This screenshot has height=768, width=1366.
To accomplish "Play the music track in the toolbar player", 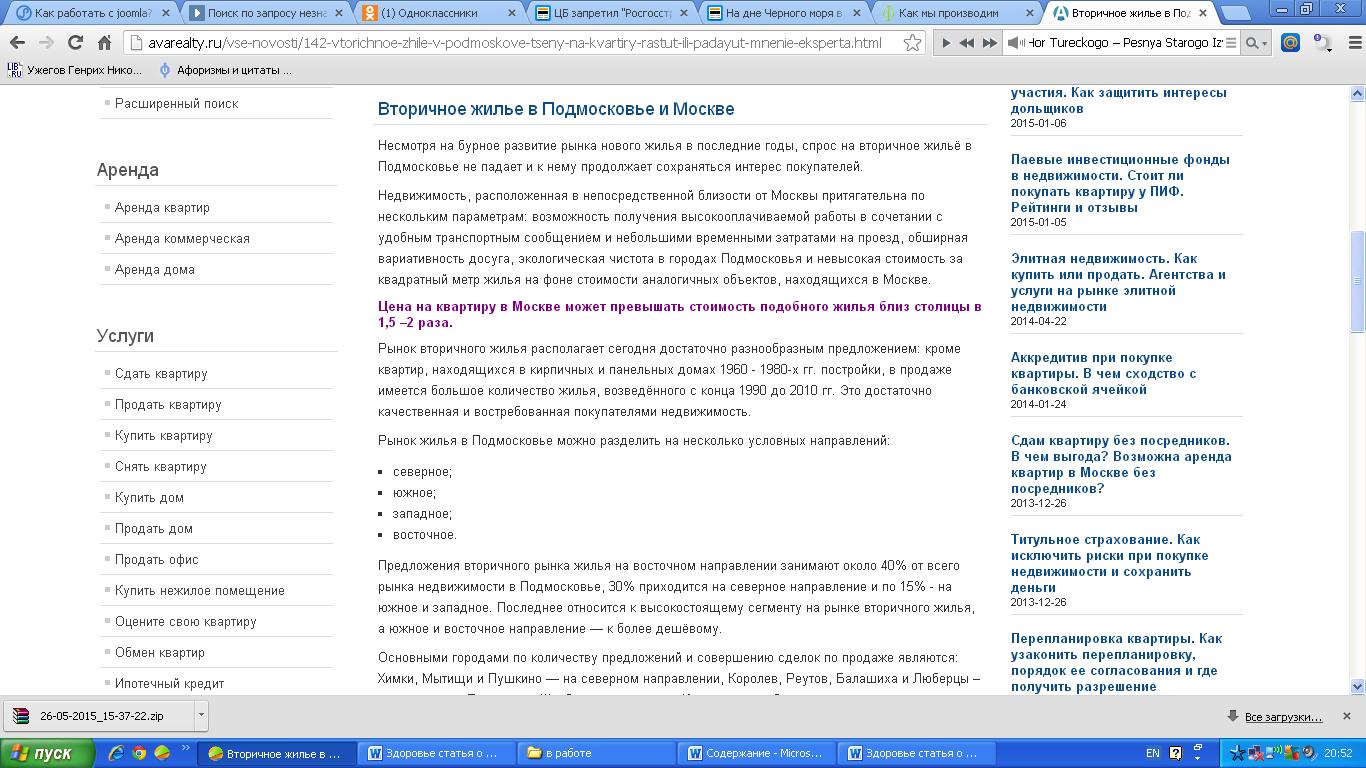I will point(946,43).
